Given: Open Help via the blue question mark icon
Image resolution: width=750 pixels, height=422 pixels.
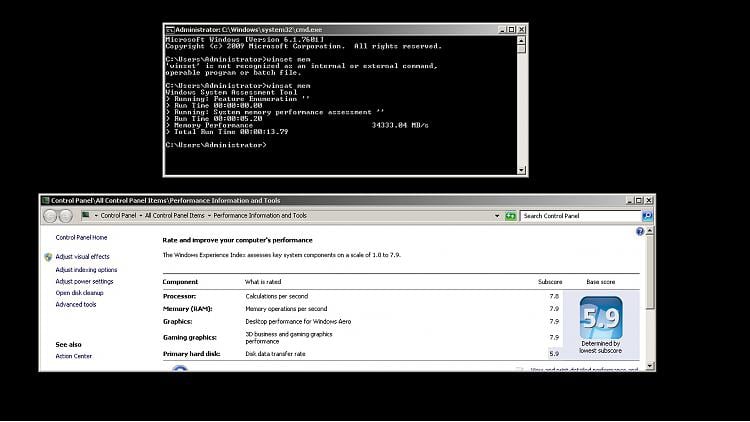Looking at the screenshot, I should [x=640, y=232].
